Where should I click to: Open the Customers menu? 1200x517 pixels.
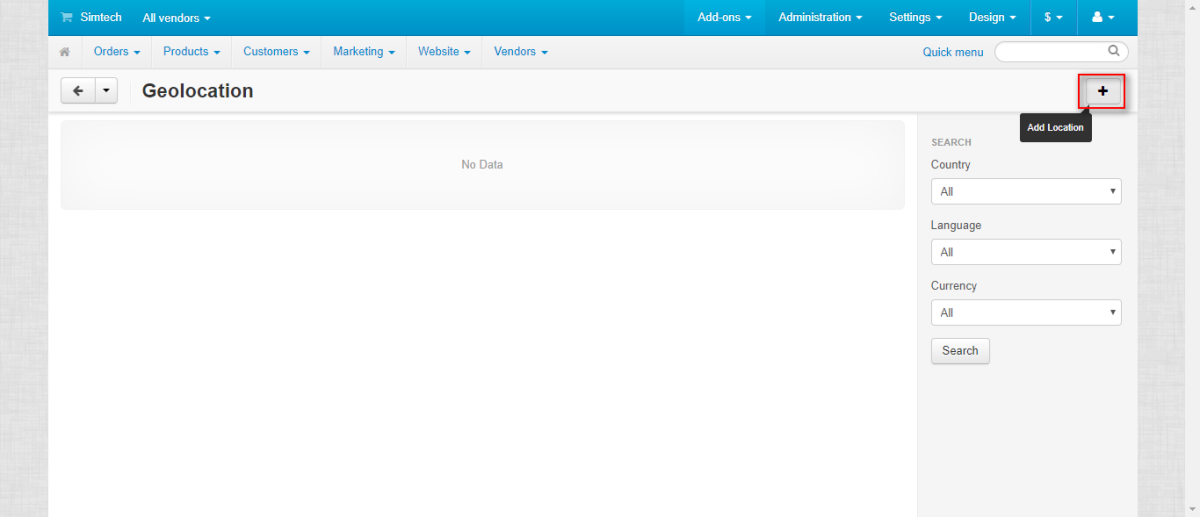pos(276,52)
